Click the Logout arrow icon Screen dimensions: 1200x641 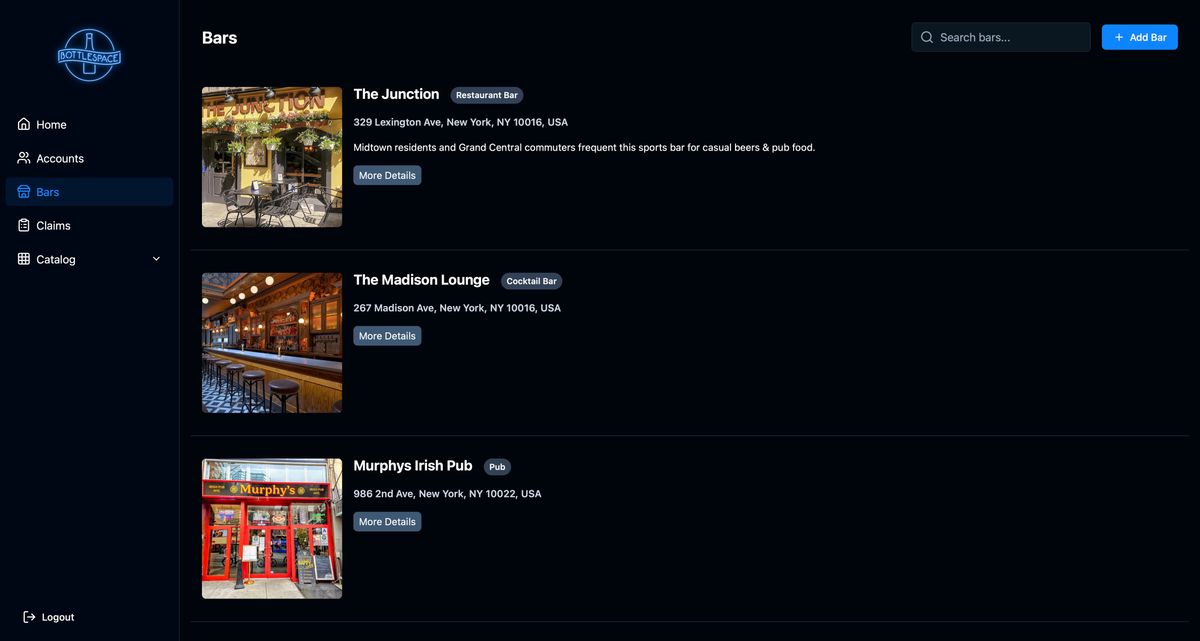click(29, 617)
